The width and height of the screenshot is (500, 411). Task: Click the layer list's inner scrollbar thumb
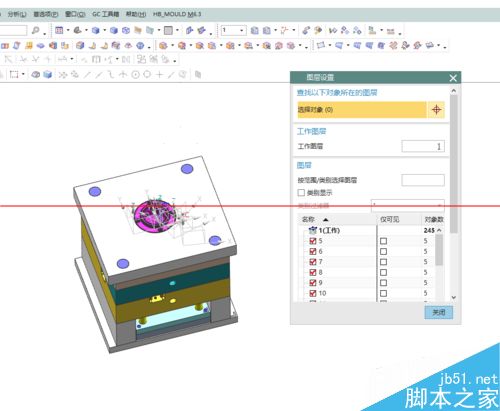pos(439,250)
